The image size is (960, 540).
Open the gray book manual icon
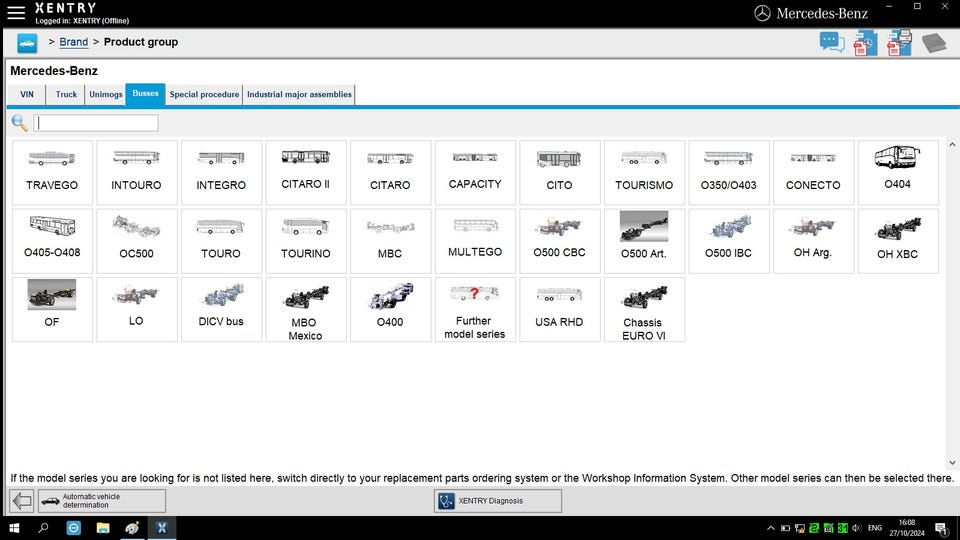(x=934, y=43)
